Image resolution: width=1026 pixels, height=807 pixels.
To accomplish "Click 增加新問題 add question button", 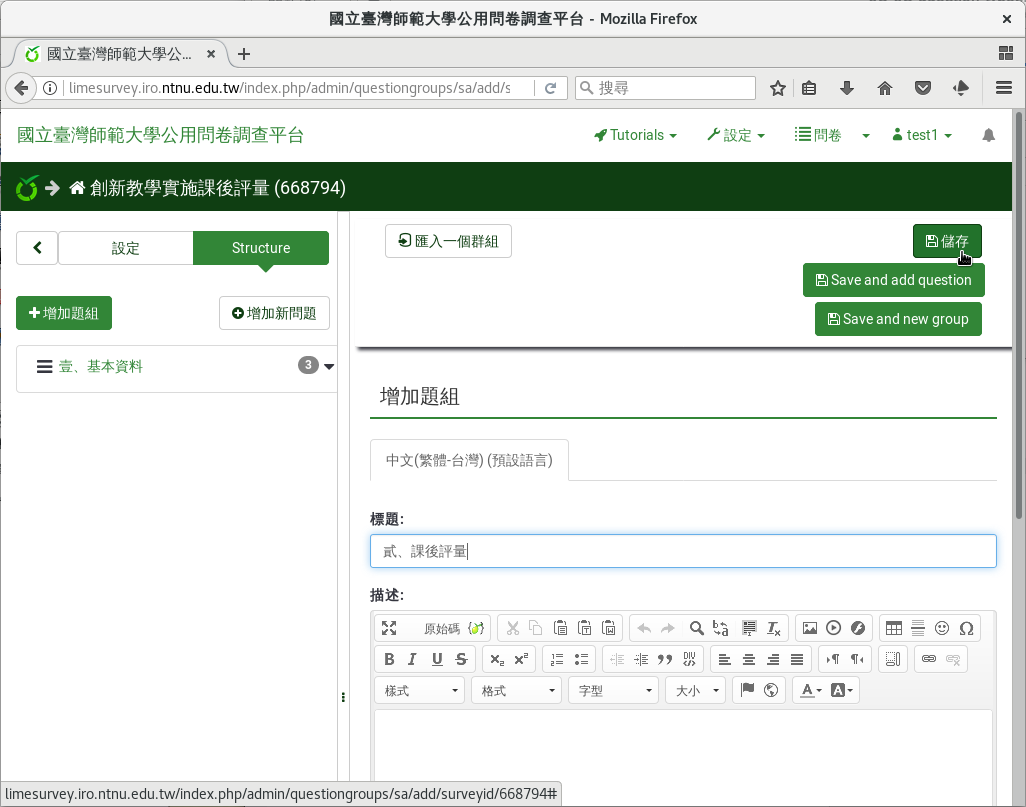I will coord(274,313).
